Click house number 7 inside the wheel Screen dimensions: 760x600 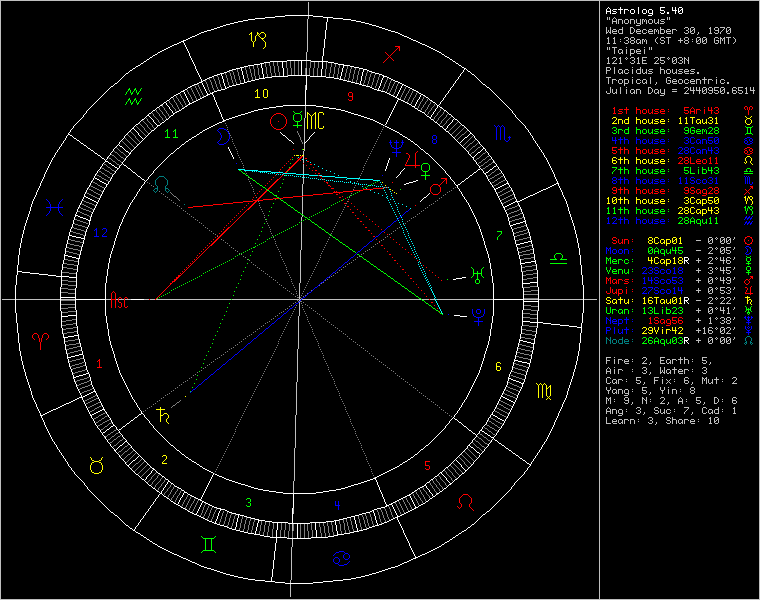499,236
